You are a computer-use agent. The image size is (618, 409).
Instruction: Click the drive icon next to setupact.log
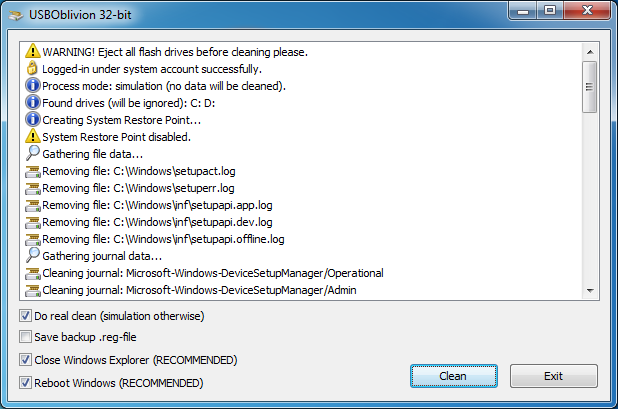(x=33, y=170)
